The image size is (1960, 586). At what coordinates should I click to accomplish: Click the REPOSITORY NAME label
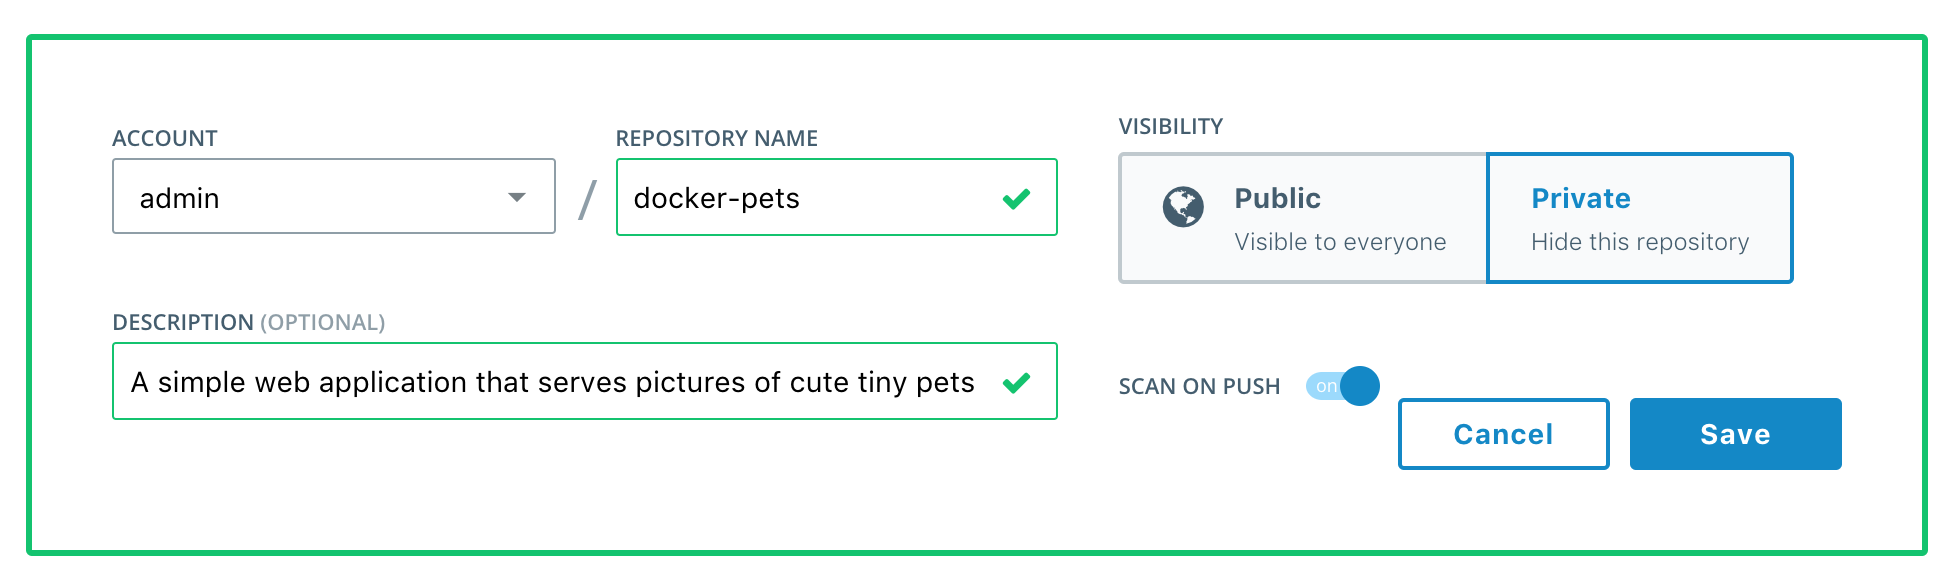(x=717, y=138)
